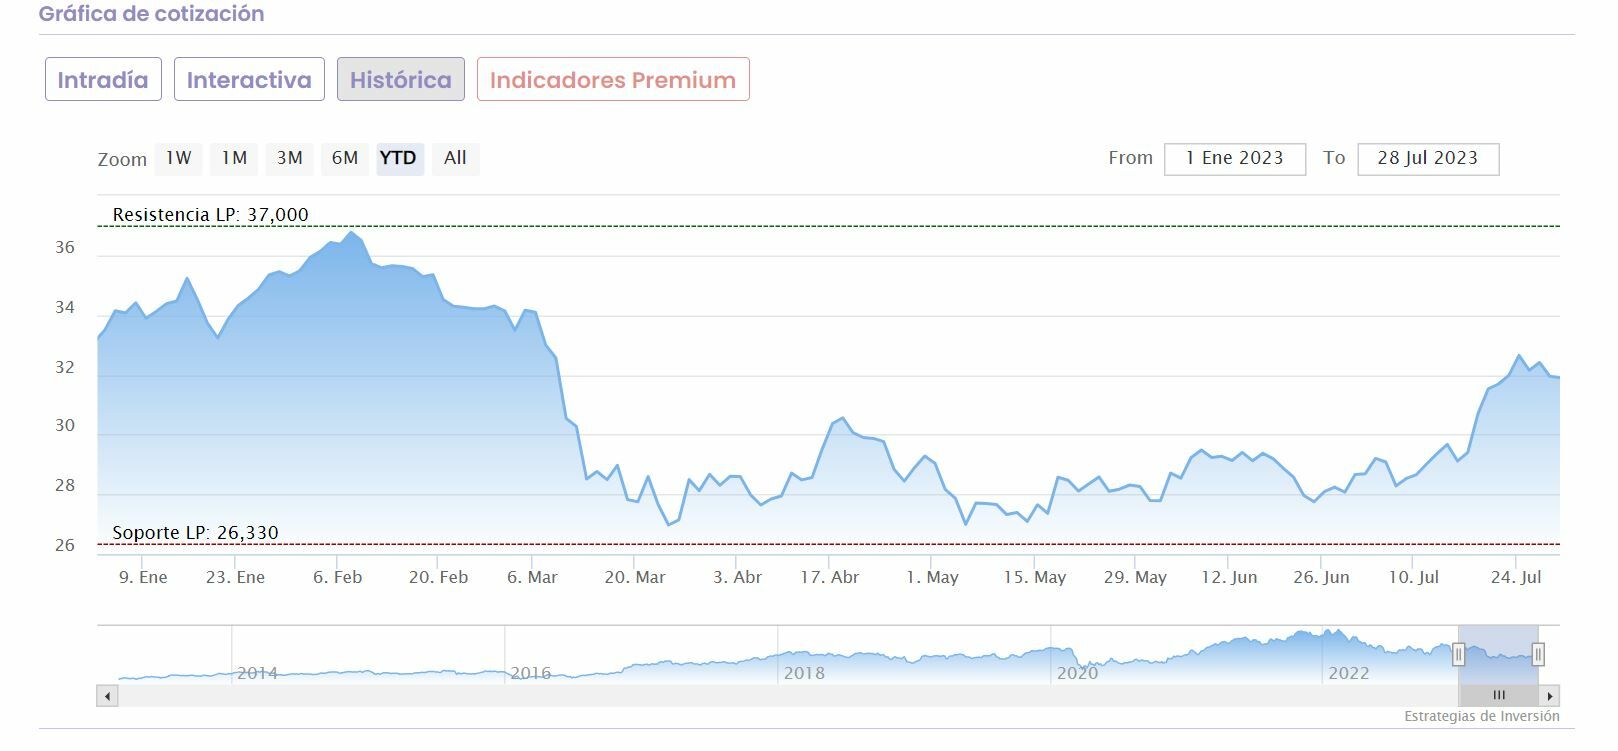Select the 6M zoom option

[345, 158]
